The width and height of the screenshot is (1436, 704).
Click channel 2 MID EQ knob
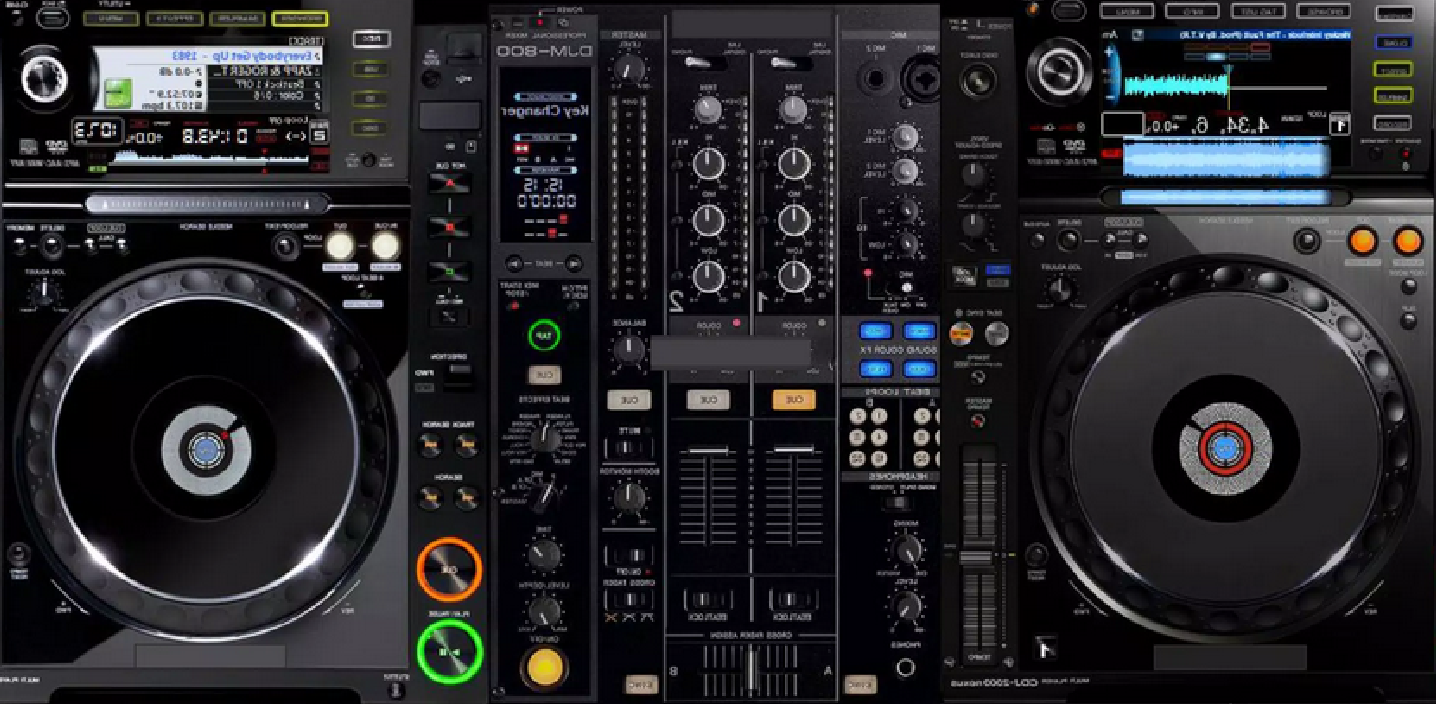[708, 219]
